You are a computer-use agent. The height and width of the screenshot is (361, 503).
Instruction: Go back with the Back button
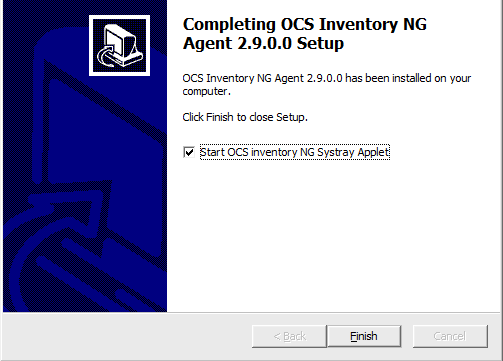[x=289, y=336]
